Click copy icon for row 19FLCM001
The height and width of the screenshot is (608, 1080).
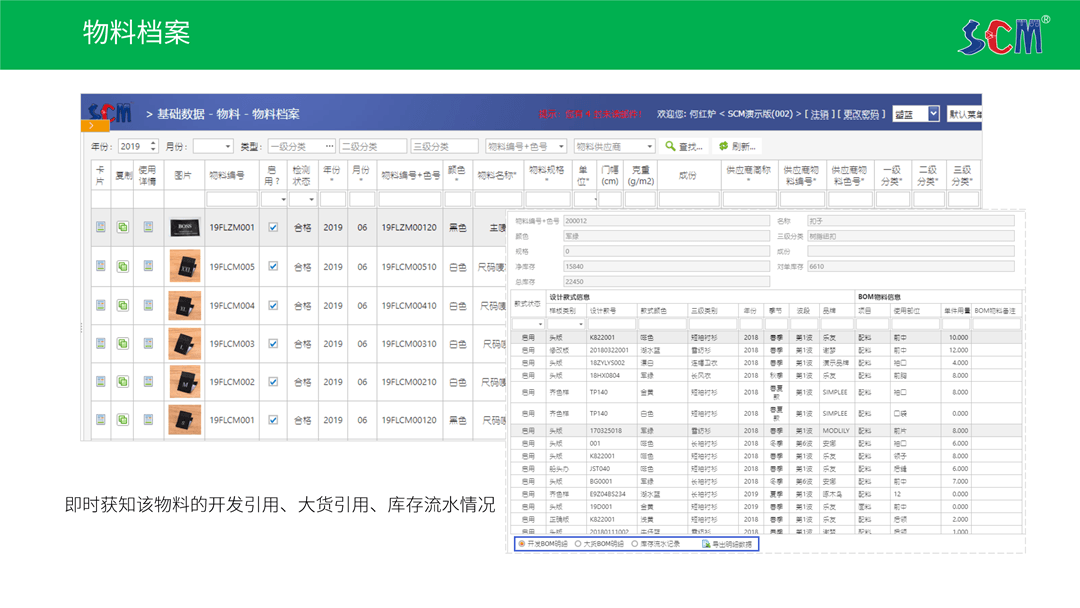[123, 419]
